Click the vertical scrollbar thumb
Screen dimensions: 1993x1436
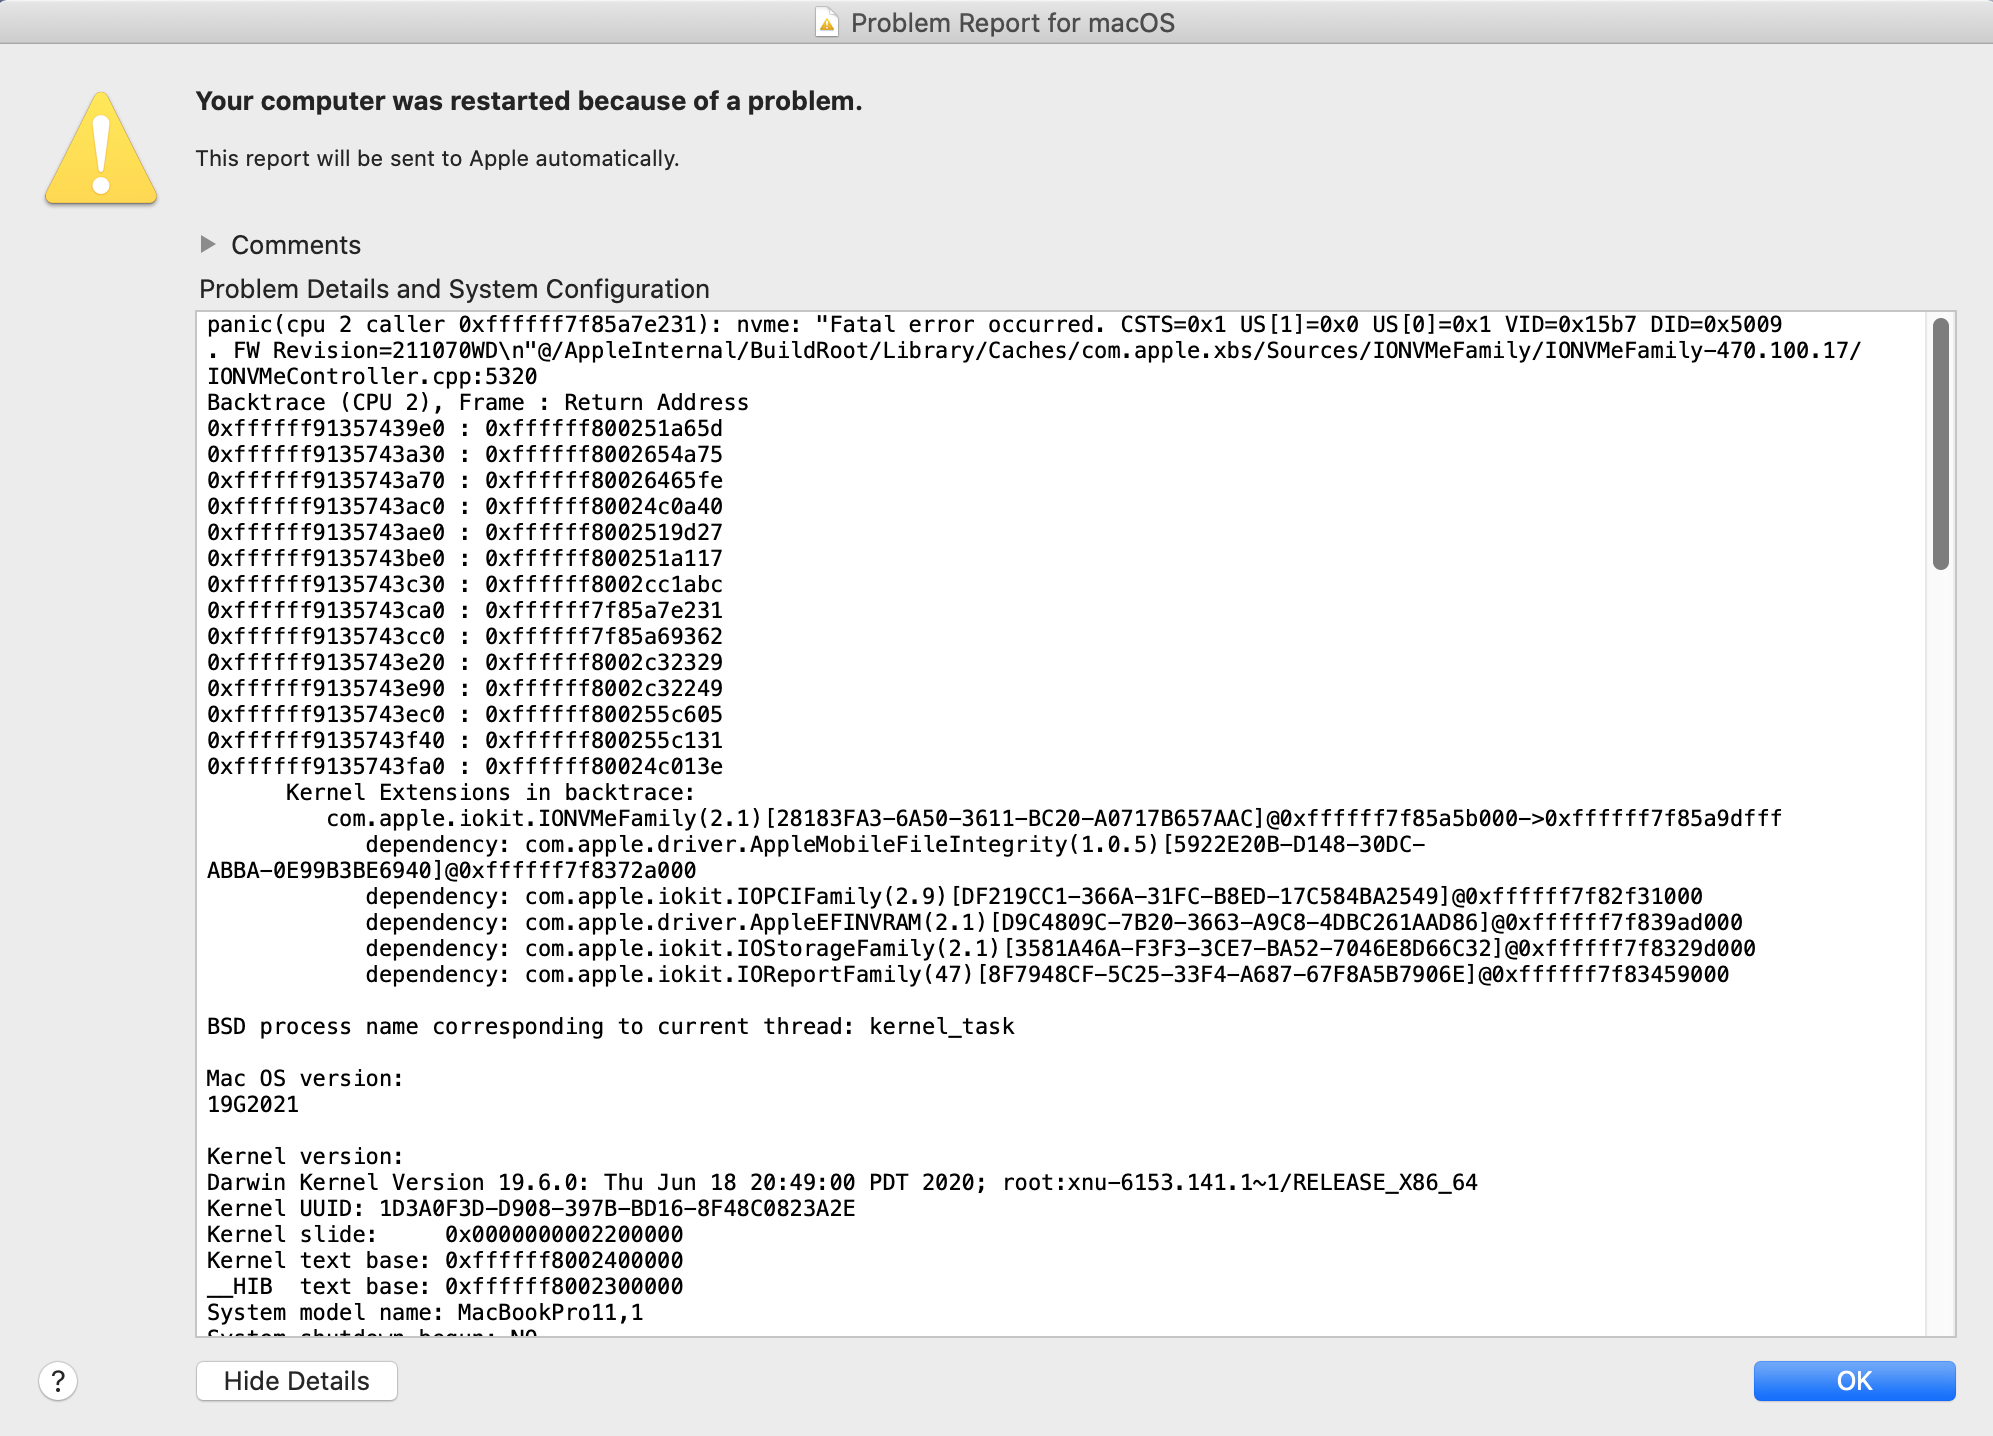coord(1941,443)
